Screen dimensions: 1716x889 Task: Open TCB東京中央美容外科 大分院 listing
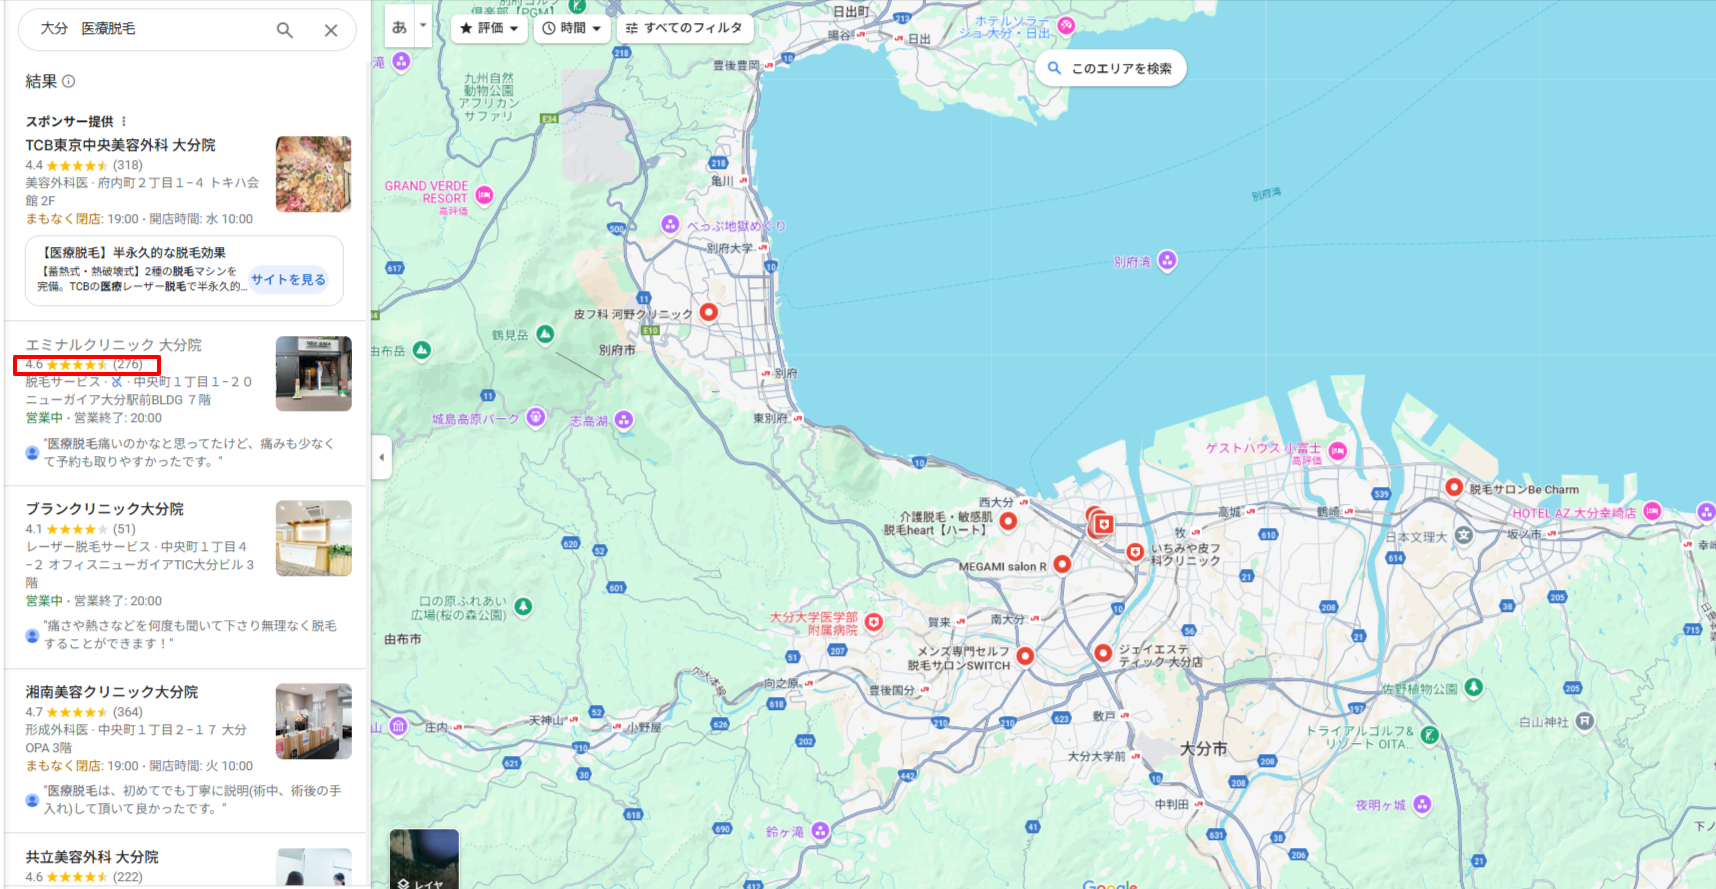point(120,145)
